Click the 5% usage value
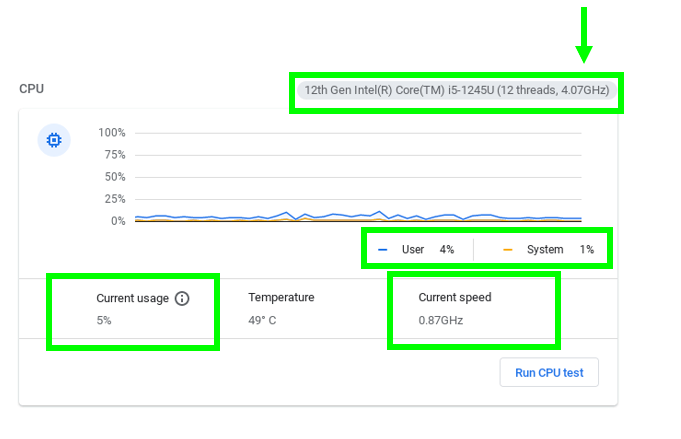Viewport: 681px width, 439px height. (x=104, y=320)
